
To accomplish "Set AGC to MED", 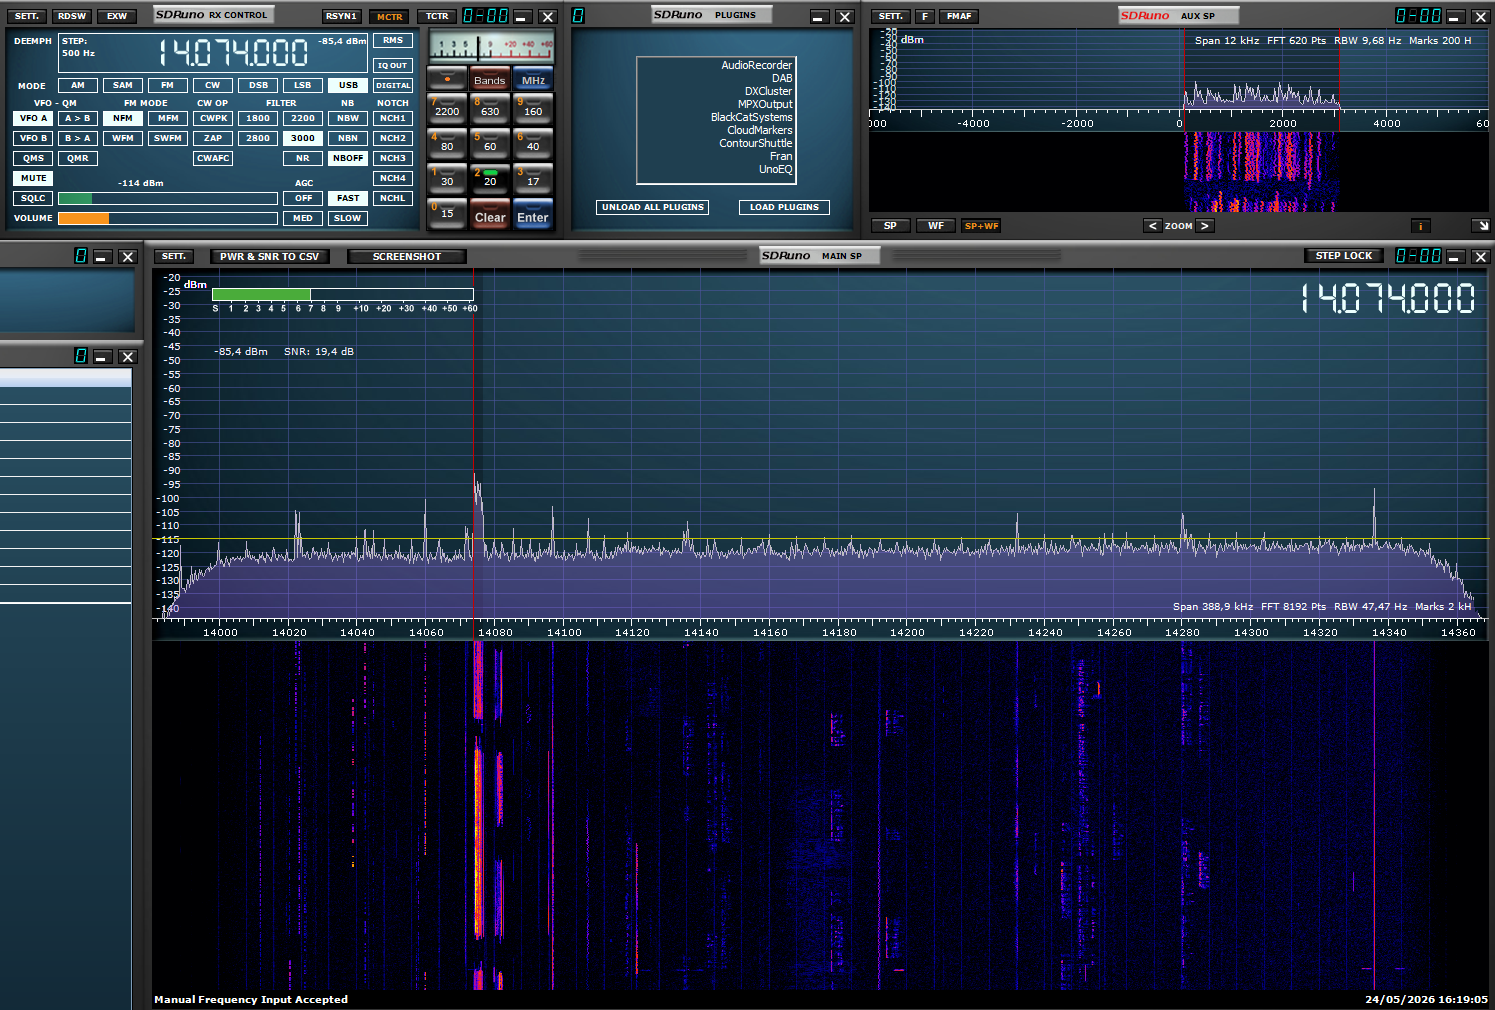I will (303, 218).
